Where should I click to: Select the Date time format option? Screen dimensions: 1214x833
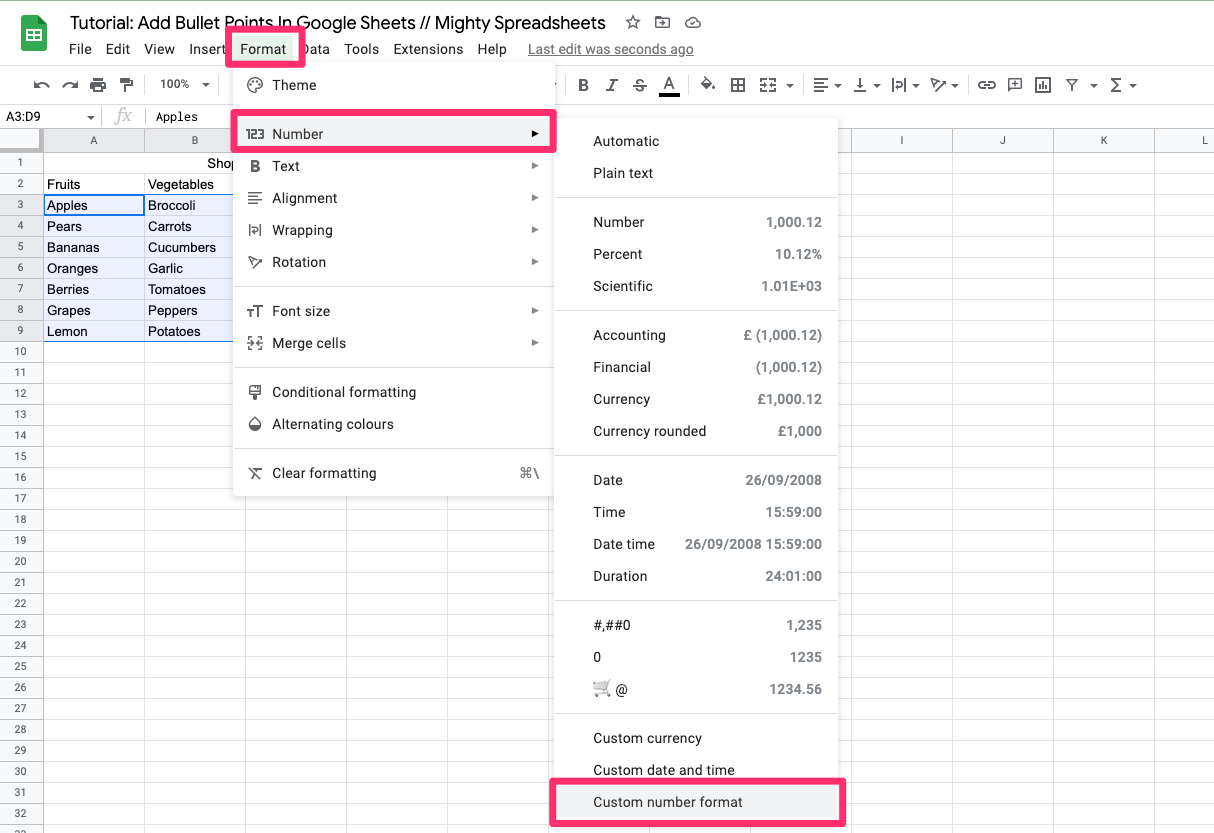pos(697,544)
